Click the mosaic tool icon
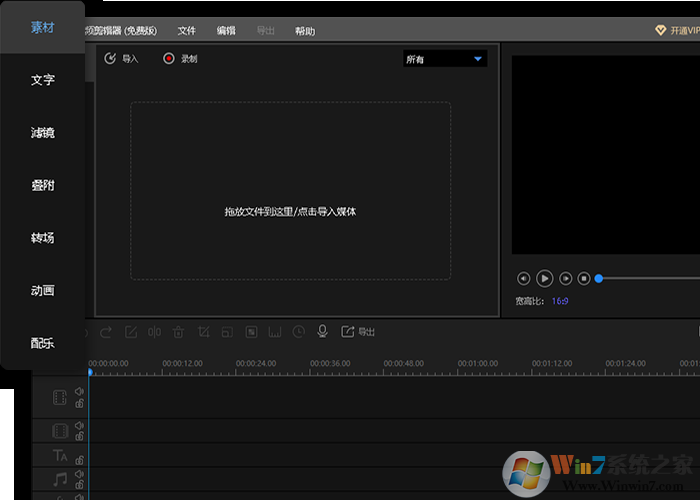The height and width of the screenshot is (500, 700). click(251, 331)
